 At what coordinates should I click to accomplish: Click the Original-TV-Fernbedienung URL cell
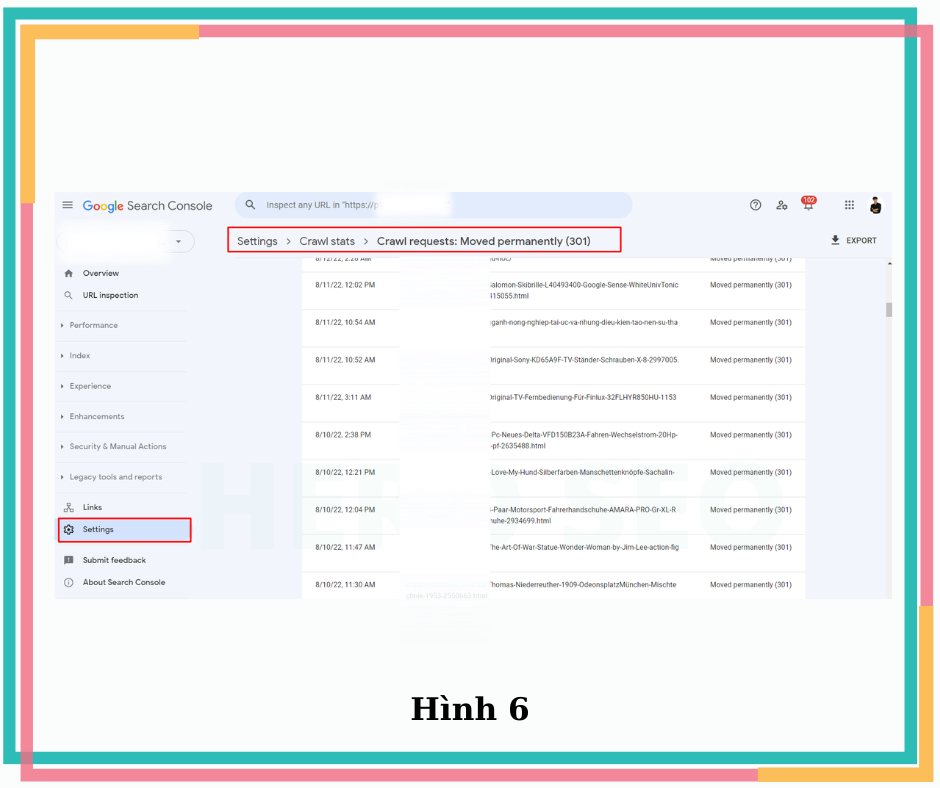[583, 397]
